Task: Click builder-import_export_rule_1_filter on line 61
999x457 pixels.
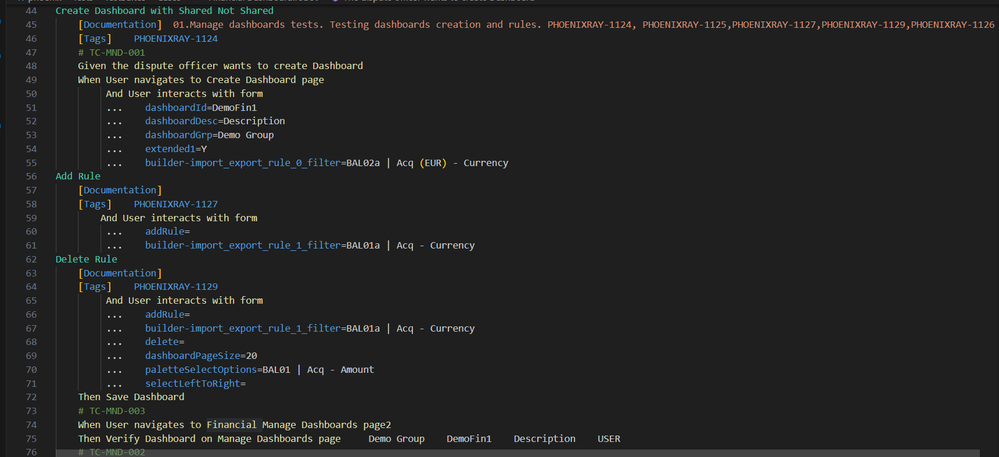Action: click(x=243, y=245)
